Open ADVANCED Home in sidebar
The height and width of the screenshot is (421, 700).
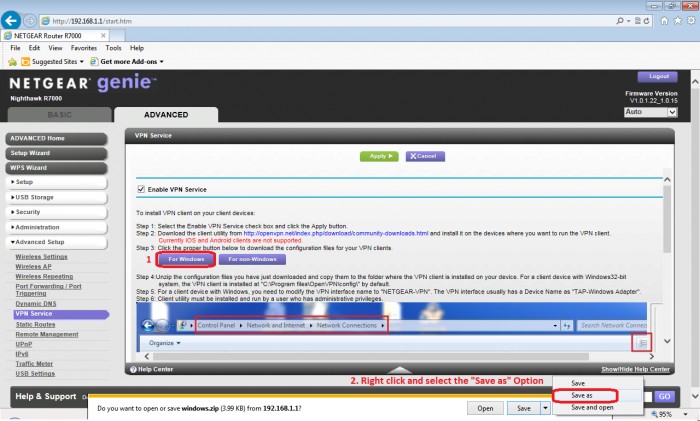pyautogui.click(x=56, y=139)
